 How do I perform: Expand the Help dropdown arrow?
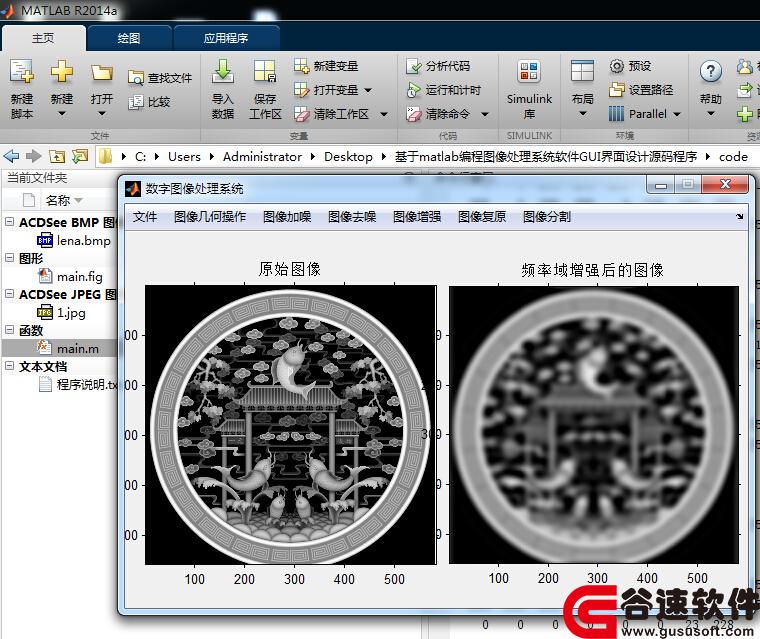click(711, 114)
